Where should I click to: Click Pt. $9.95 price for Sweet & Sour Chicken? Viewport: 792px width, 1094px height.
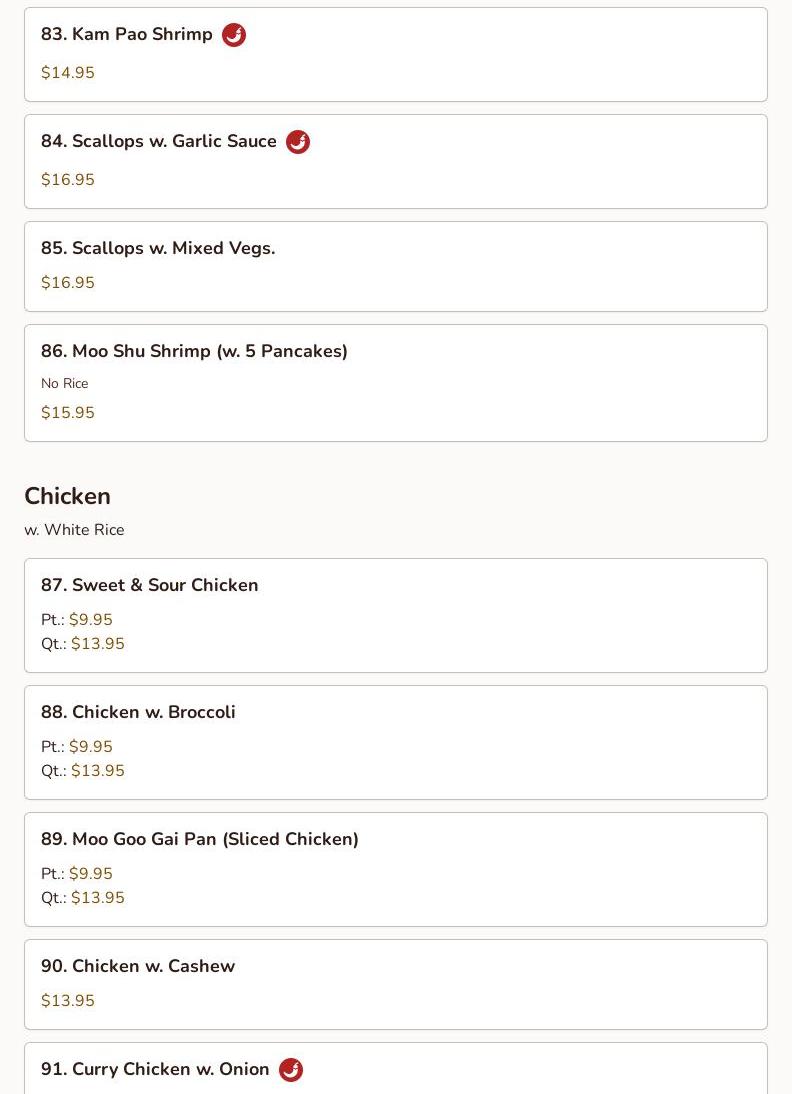pos(90,620)
